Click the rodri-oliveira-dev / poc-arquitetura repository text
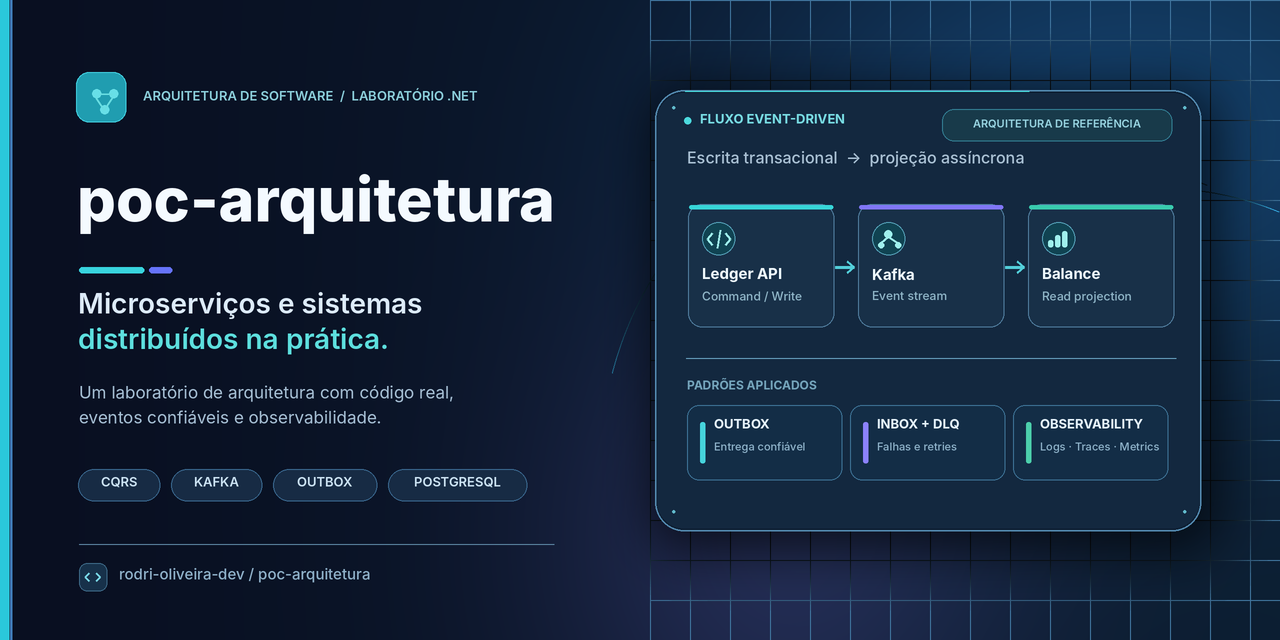Viewport: 1280px width, 640px height. pos(244,575)
